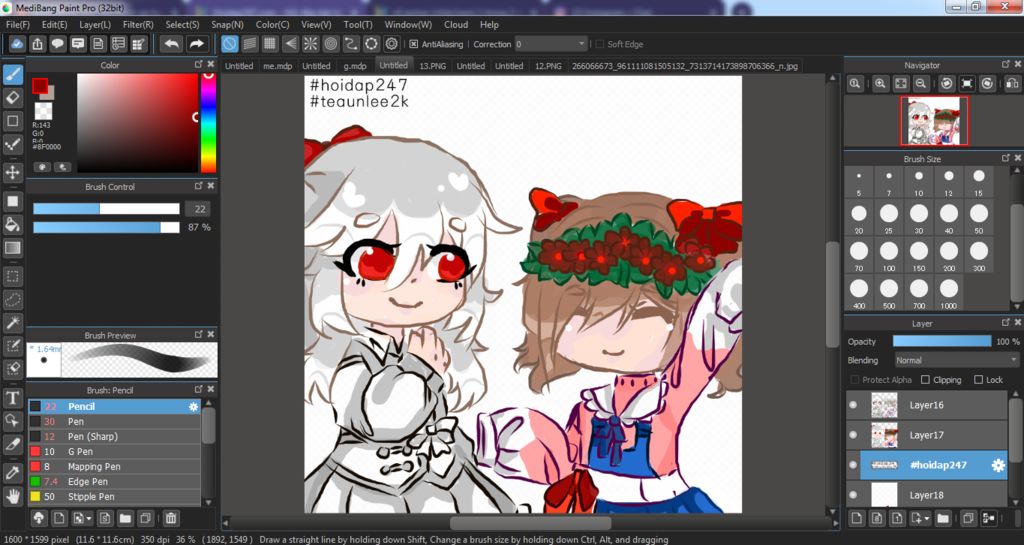Click the rainbow hue strip
This screenshot has height=545, width=1024.
tap(208, 123)
